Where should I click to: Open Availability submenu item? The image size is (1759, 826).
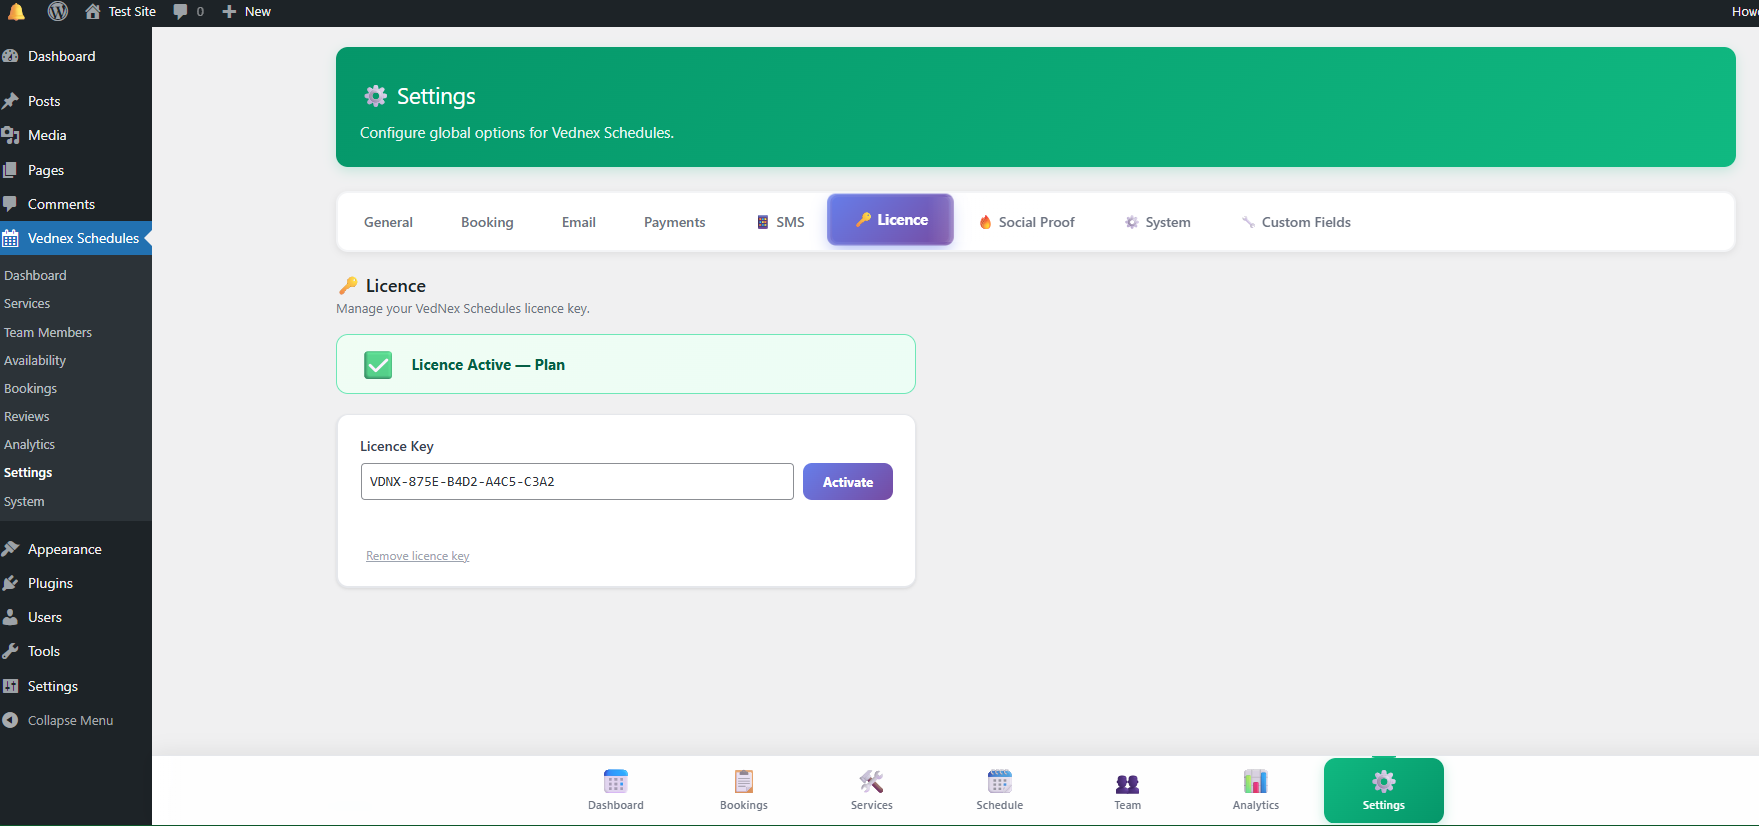click(35, 360)
